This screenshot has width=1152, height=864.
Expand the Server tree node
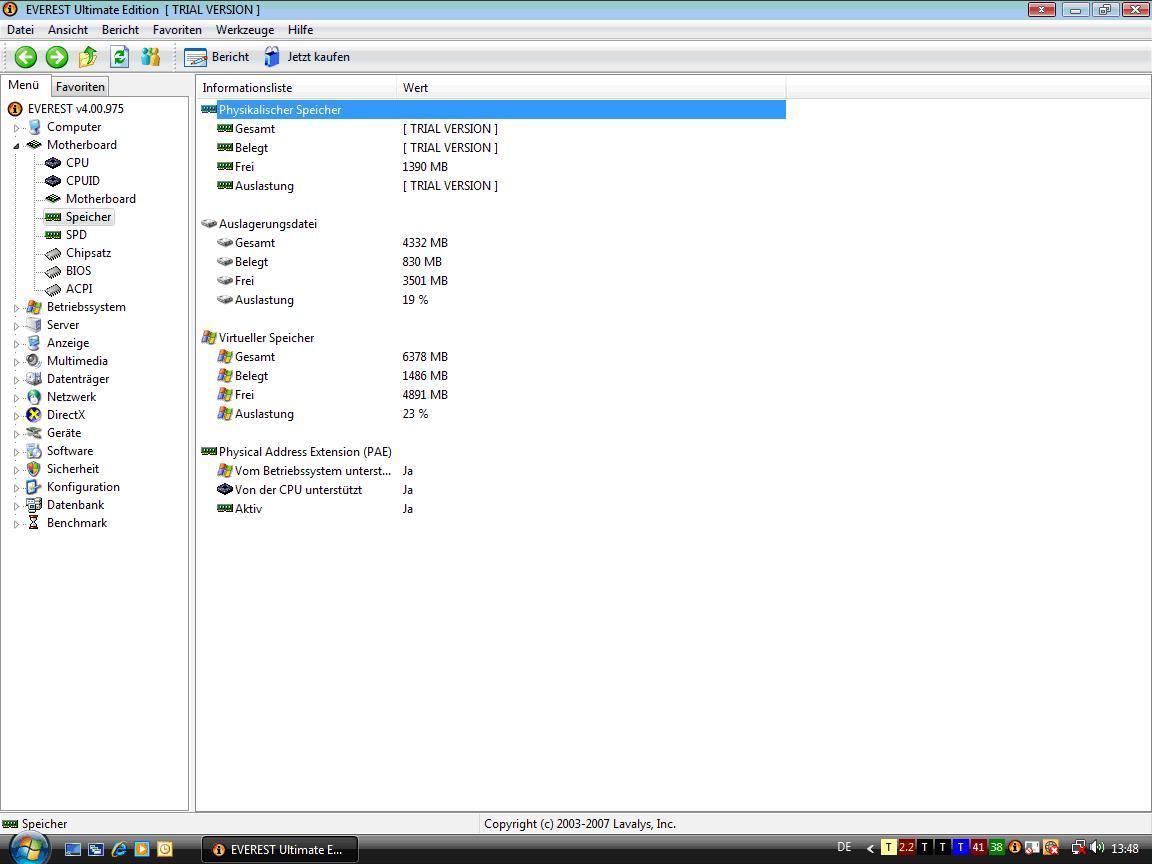pos(16,325)
